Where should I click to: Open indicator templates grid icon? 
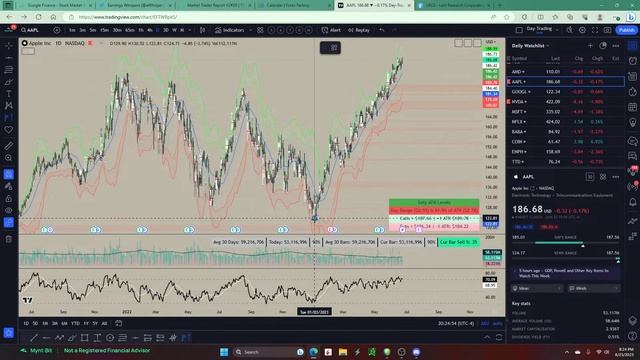pos(260,30)
